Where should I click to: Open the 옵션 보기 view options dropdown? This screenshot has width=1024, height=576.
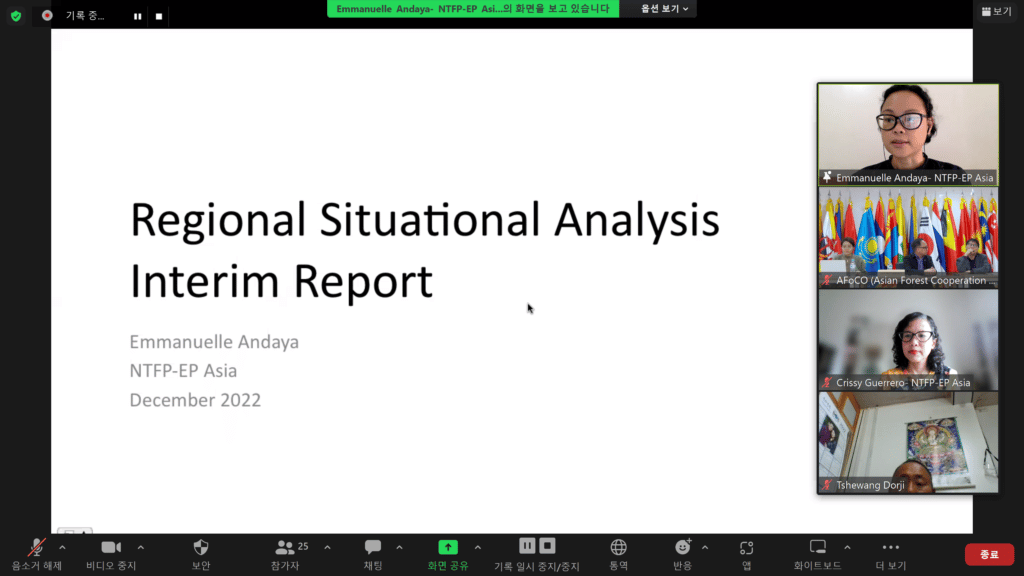[x=664, y=9]
